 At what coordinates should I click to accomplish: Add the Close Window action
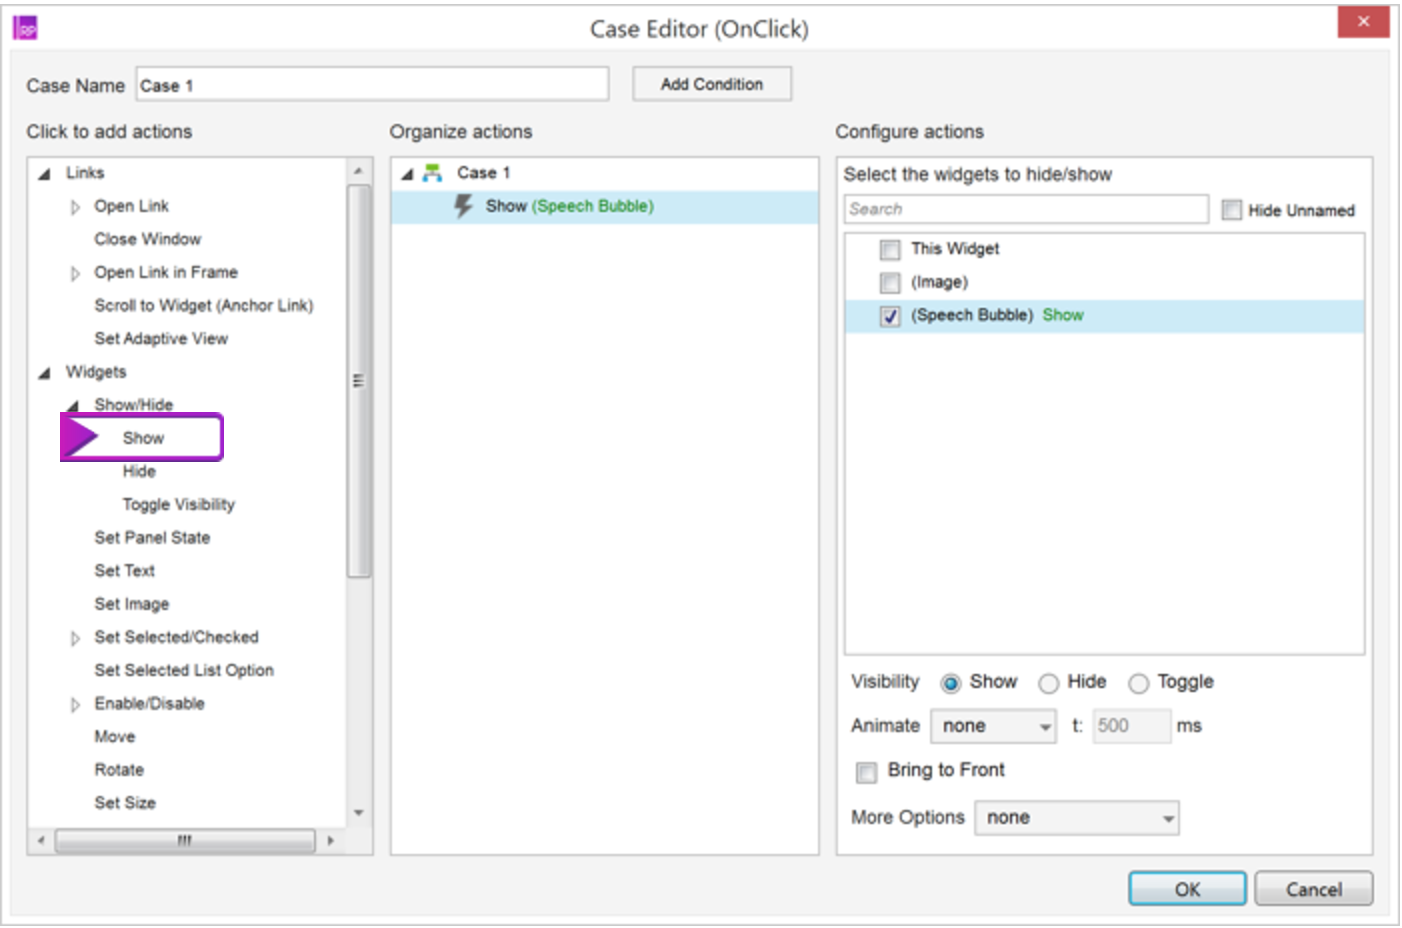coord(148,239)
